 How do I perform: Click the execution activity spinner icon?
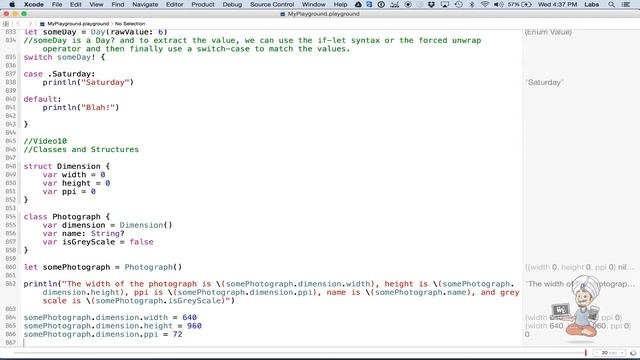[633, 353]
